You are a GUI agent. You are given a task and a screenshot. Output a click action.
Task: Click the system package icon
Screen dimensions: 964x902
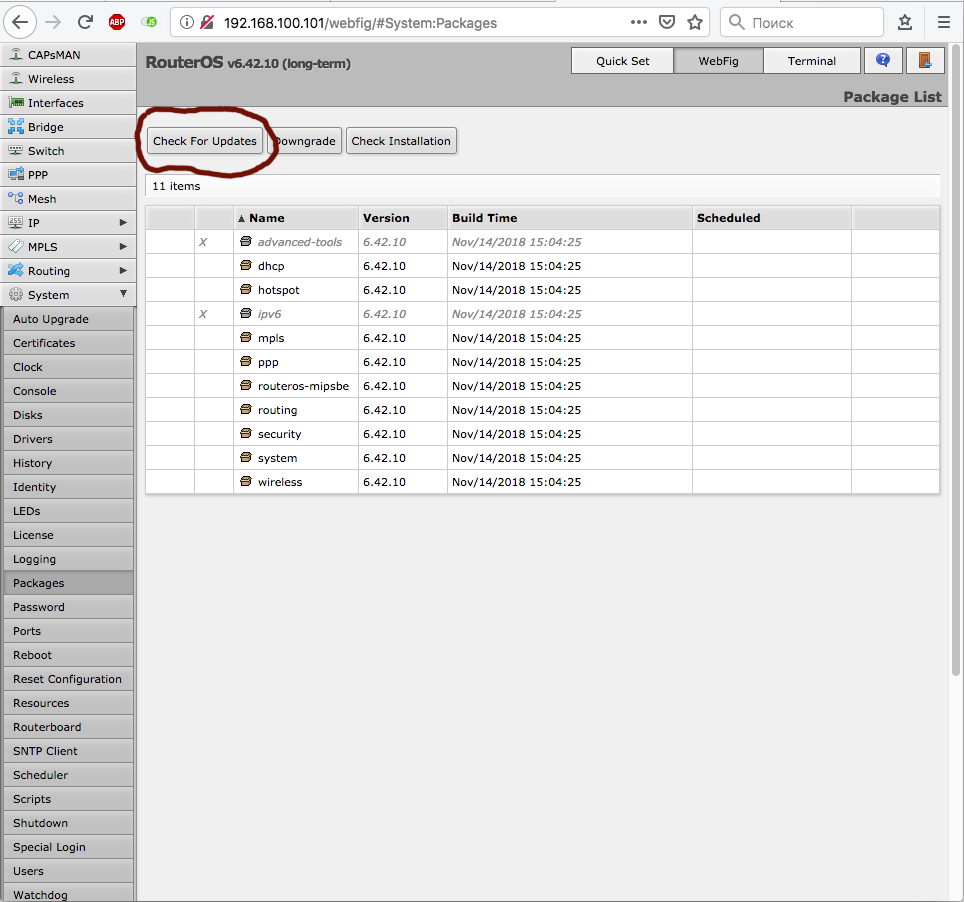246,457
